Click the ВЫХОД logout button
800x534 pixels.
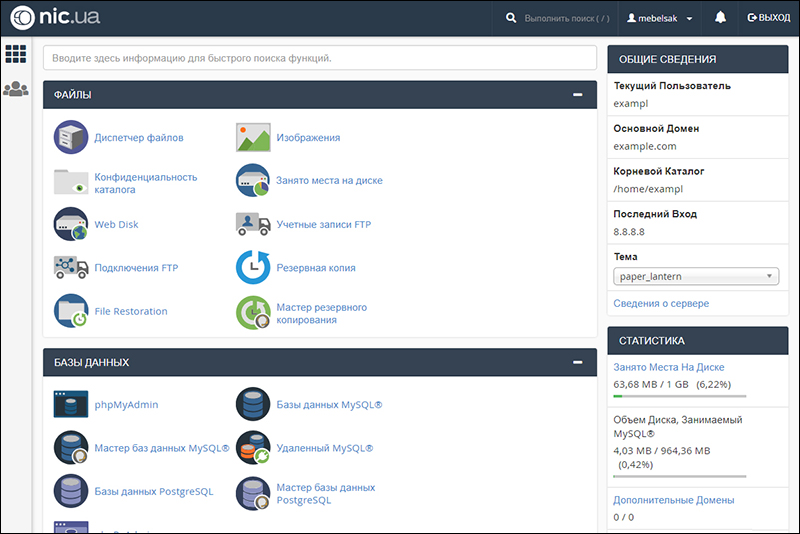[x=768, y=18]
